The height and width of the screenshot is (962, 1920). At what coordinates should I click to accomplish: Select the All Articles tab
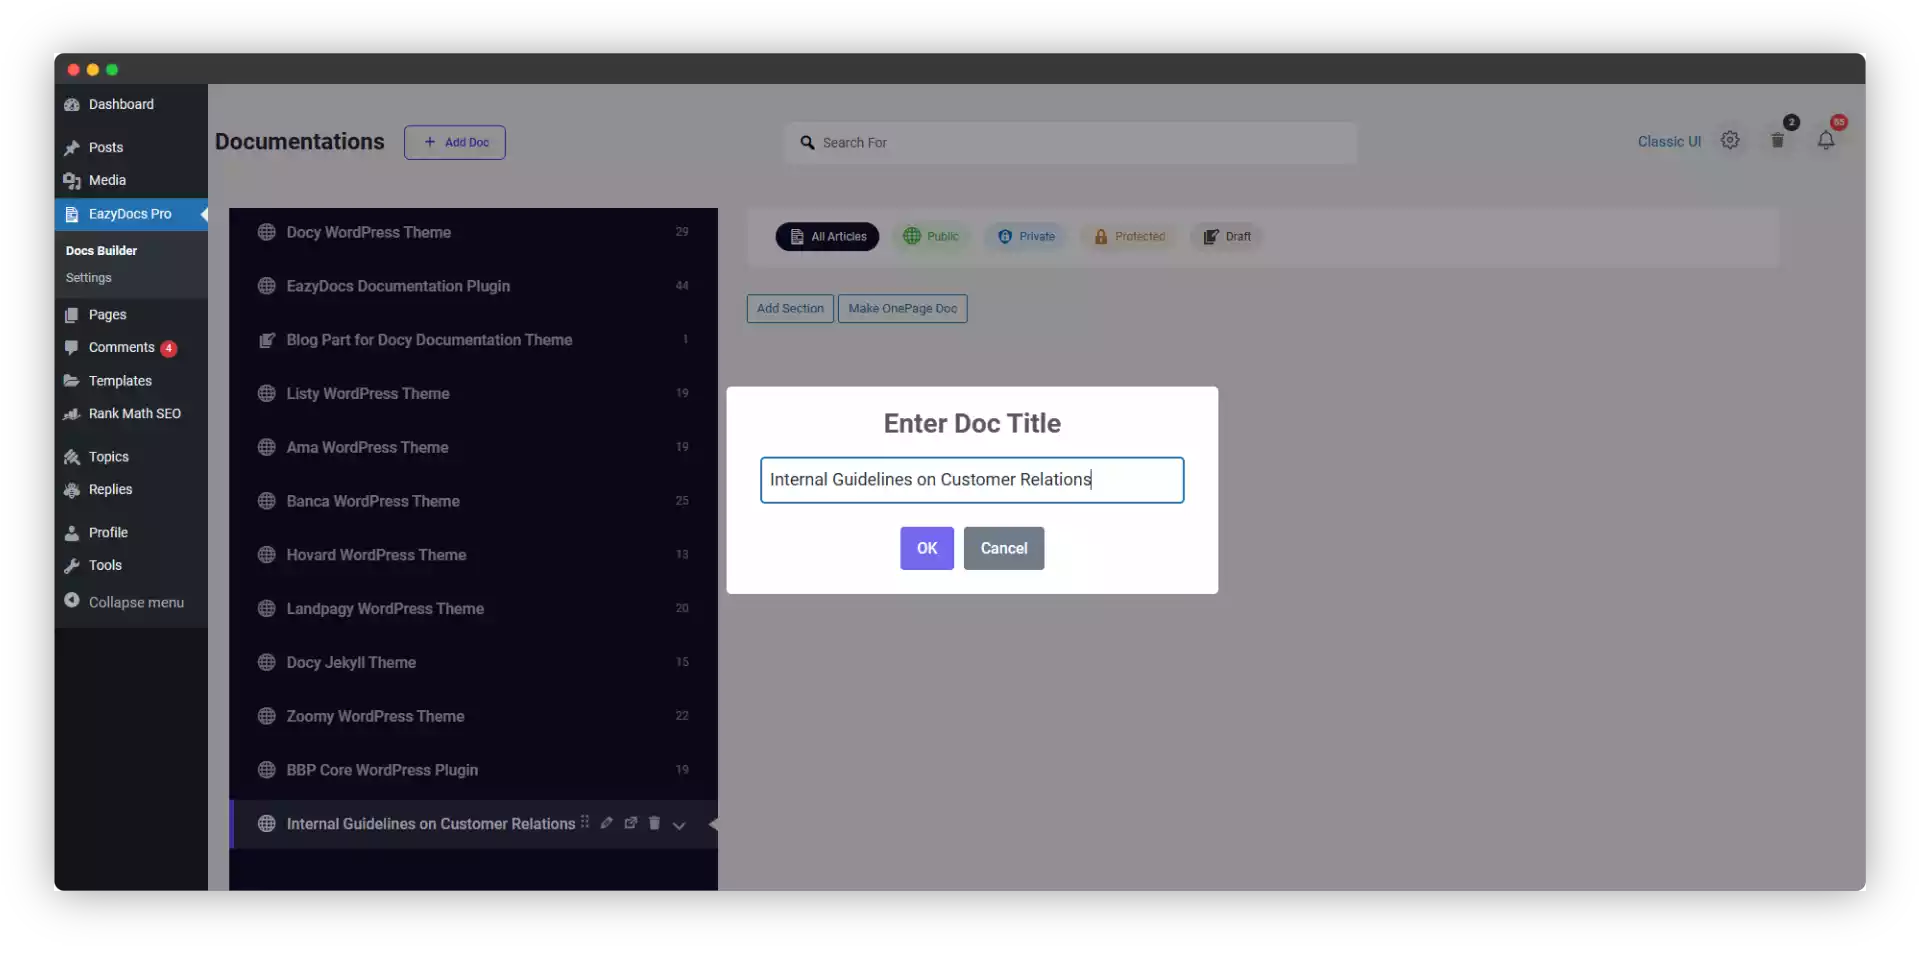(827, 236)
